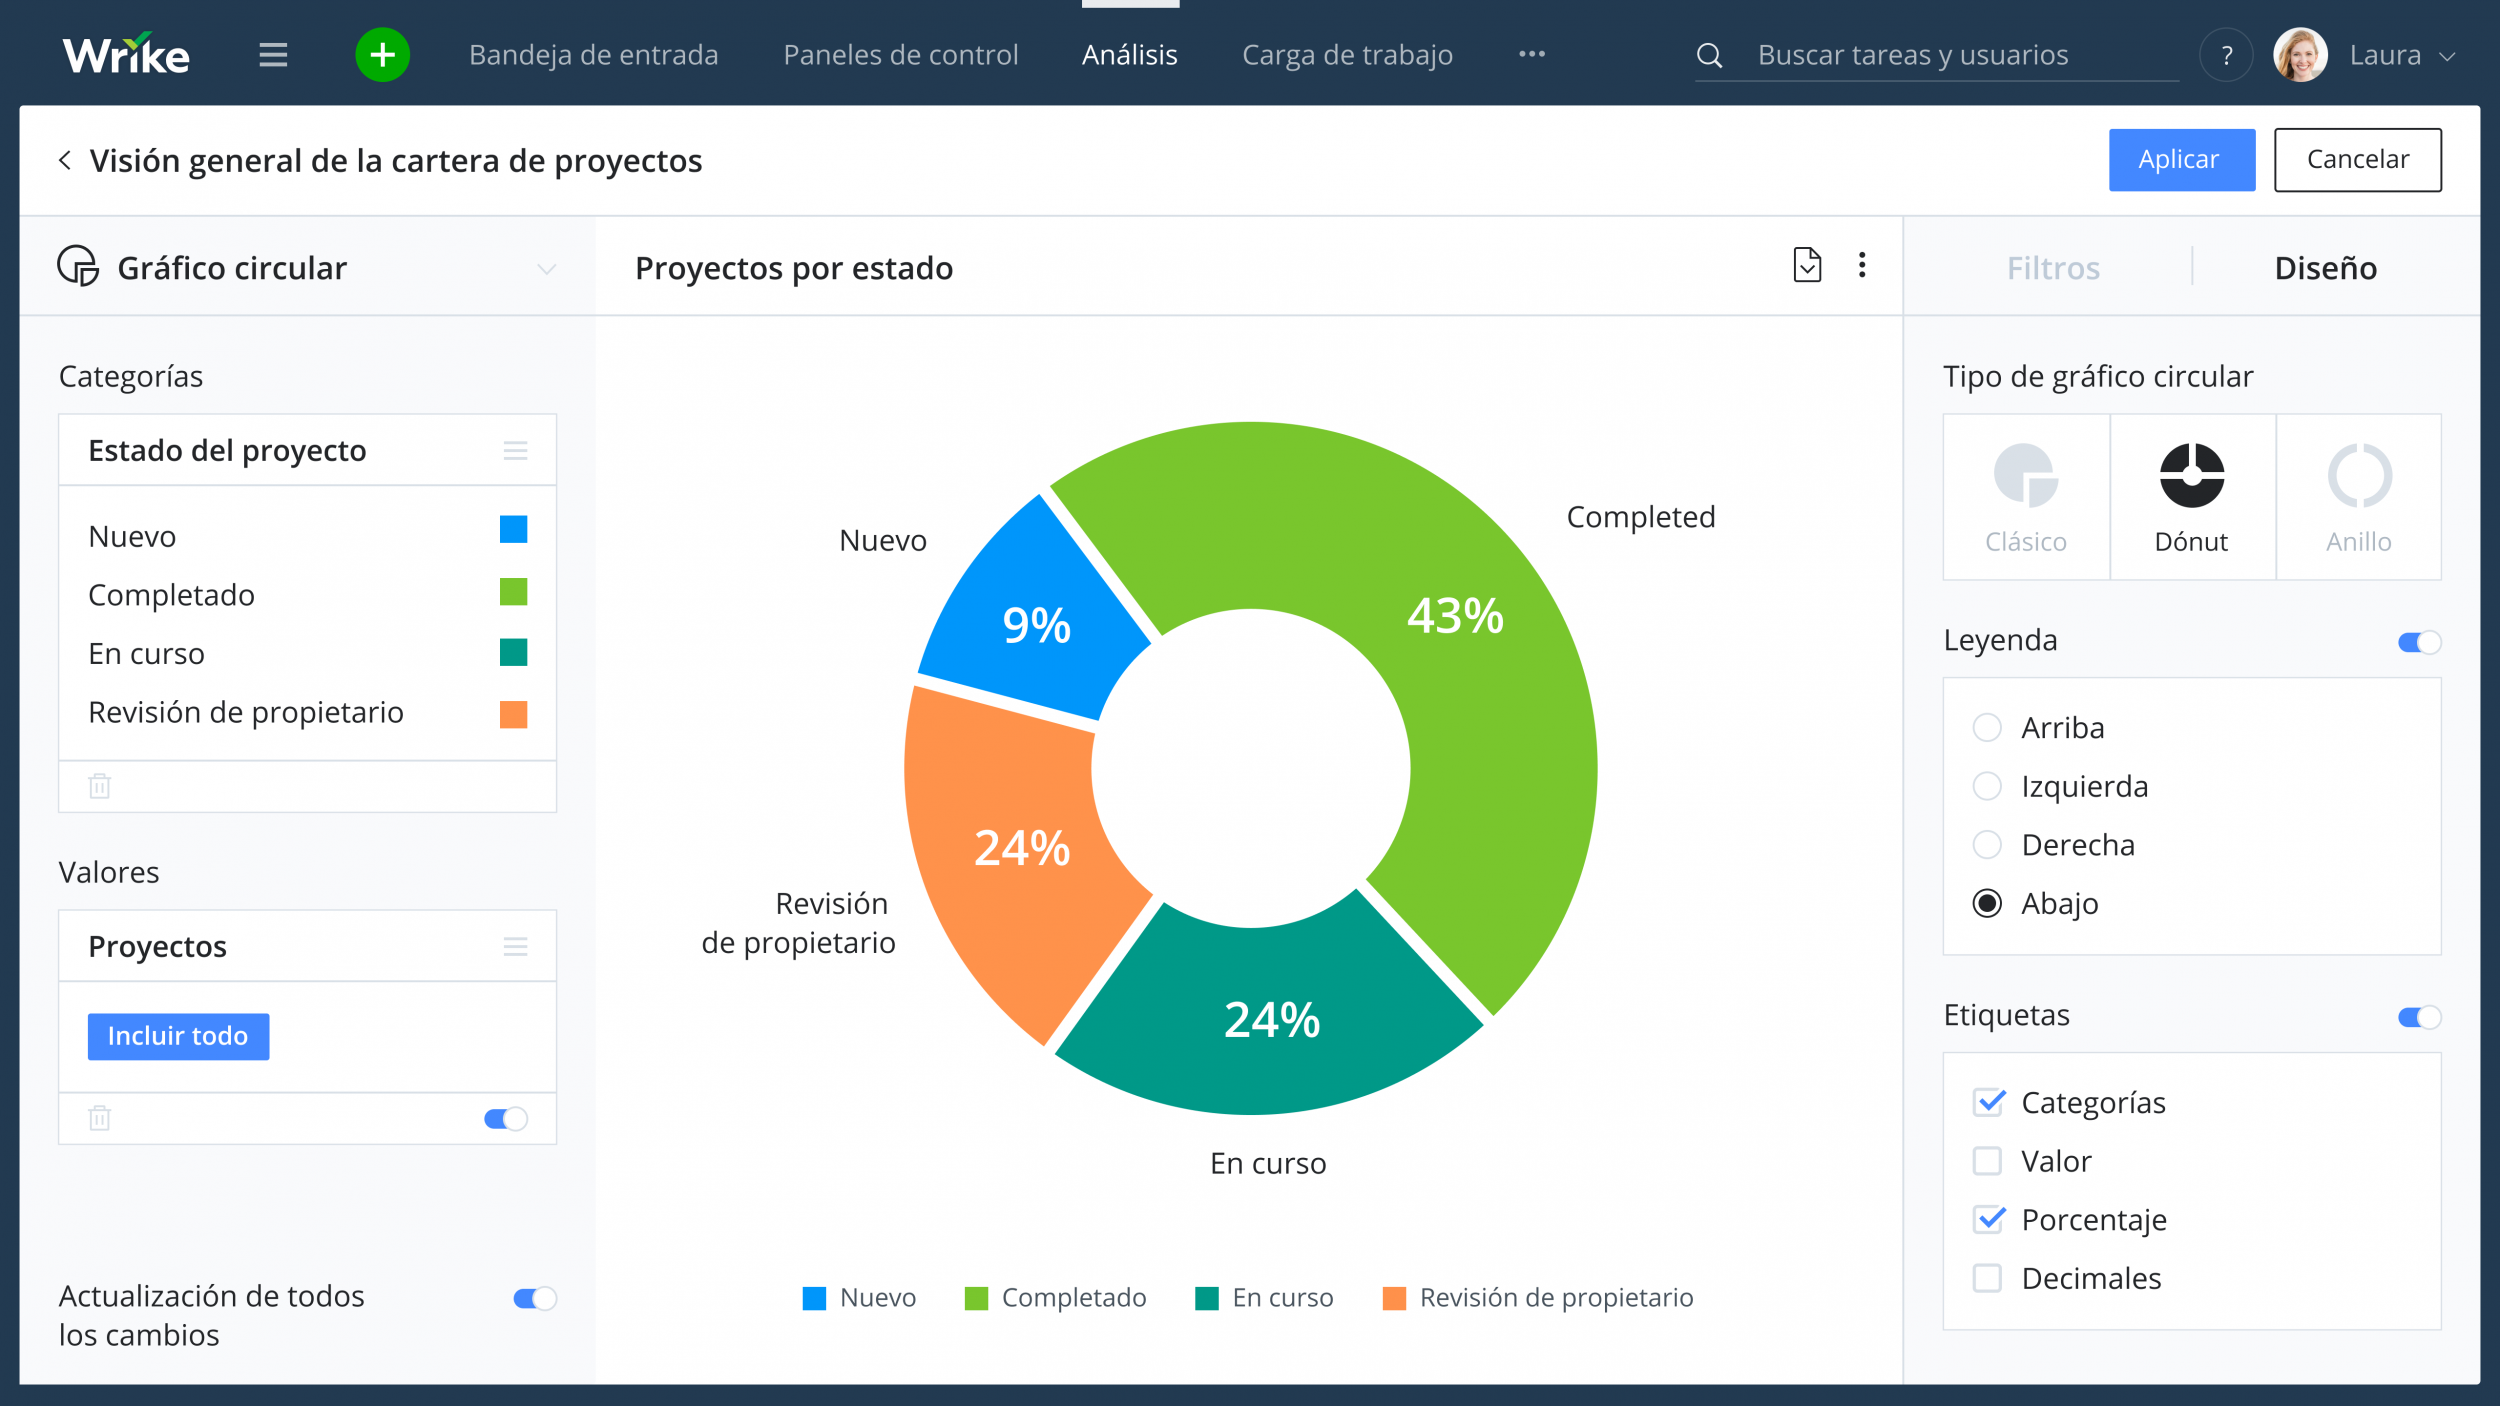Open the more options menu on the chart
Screen dimensions: 2500x1406
1862,266
